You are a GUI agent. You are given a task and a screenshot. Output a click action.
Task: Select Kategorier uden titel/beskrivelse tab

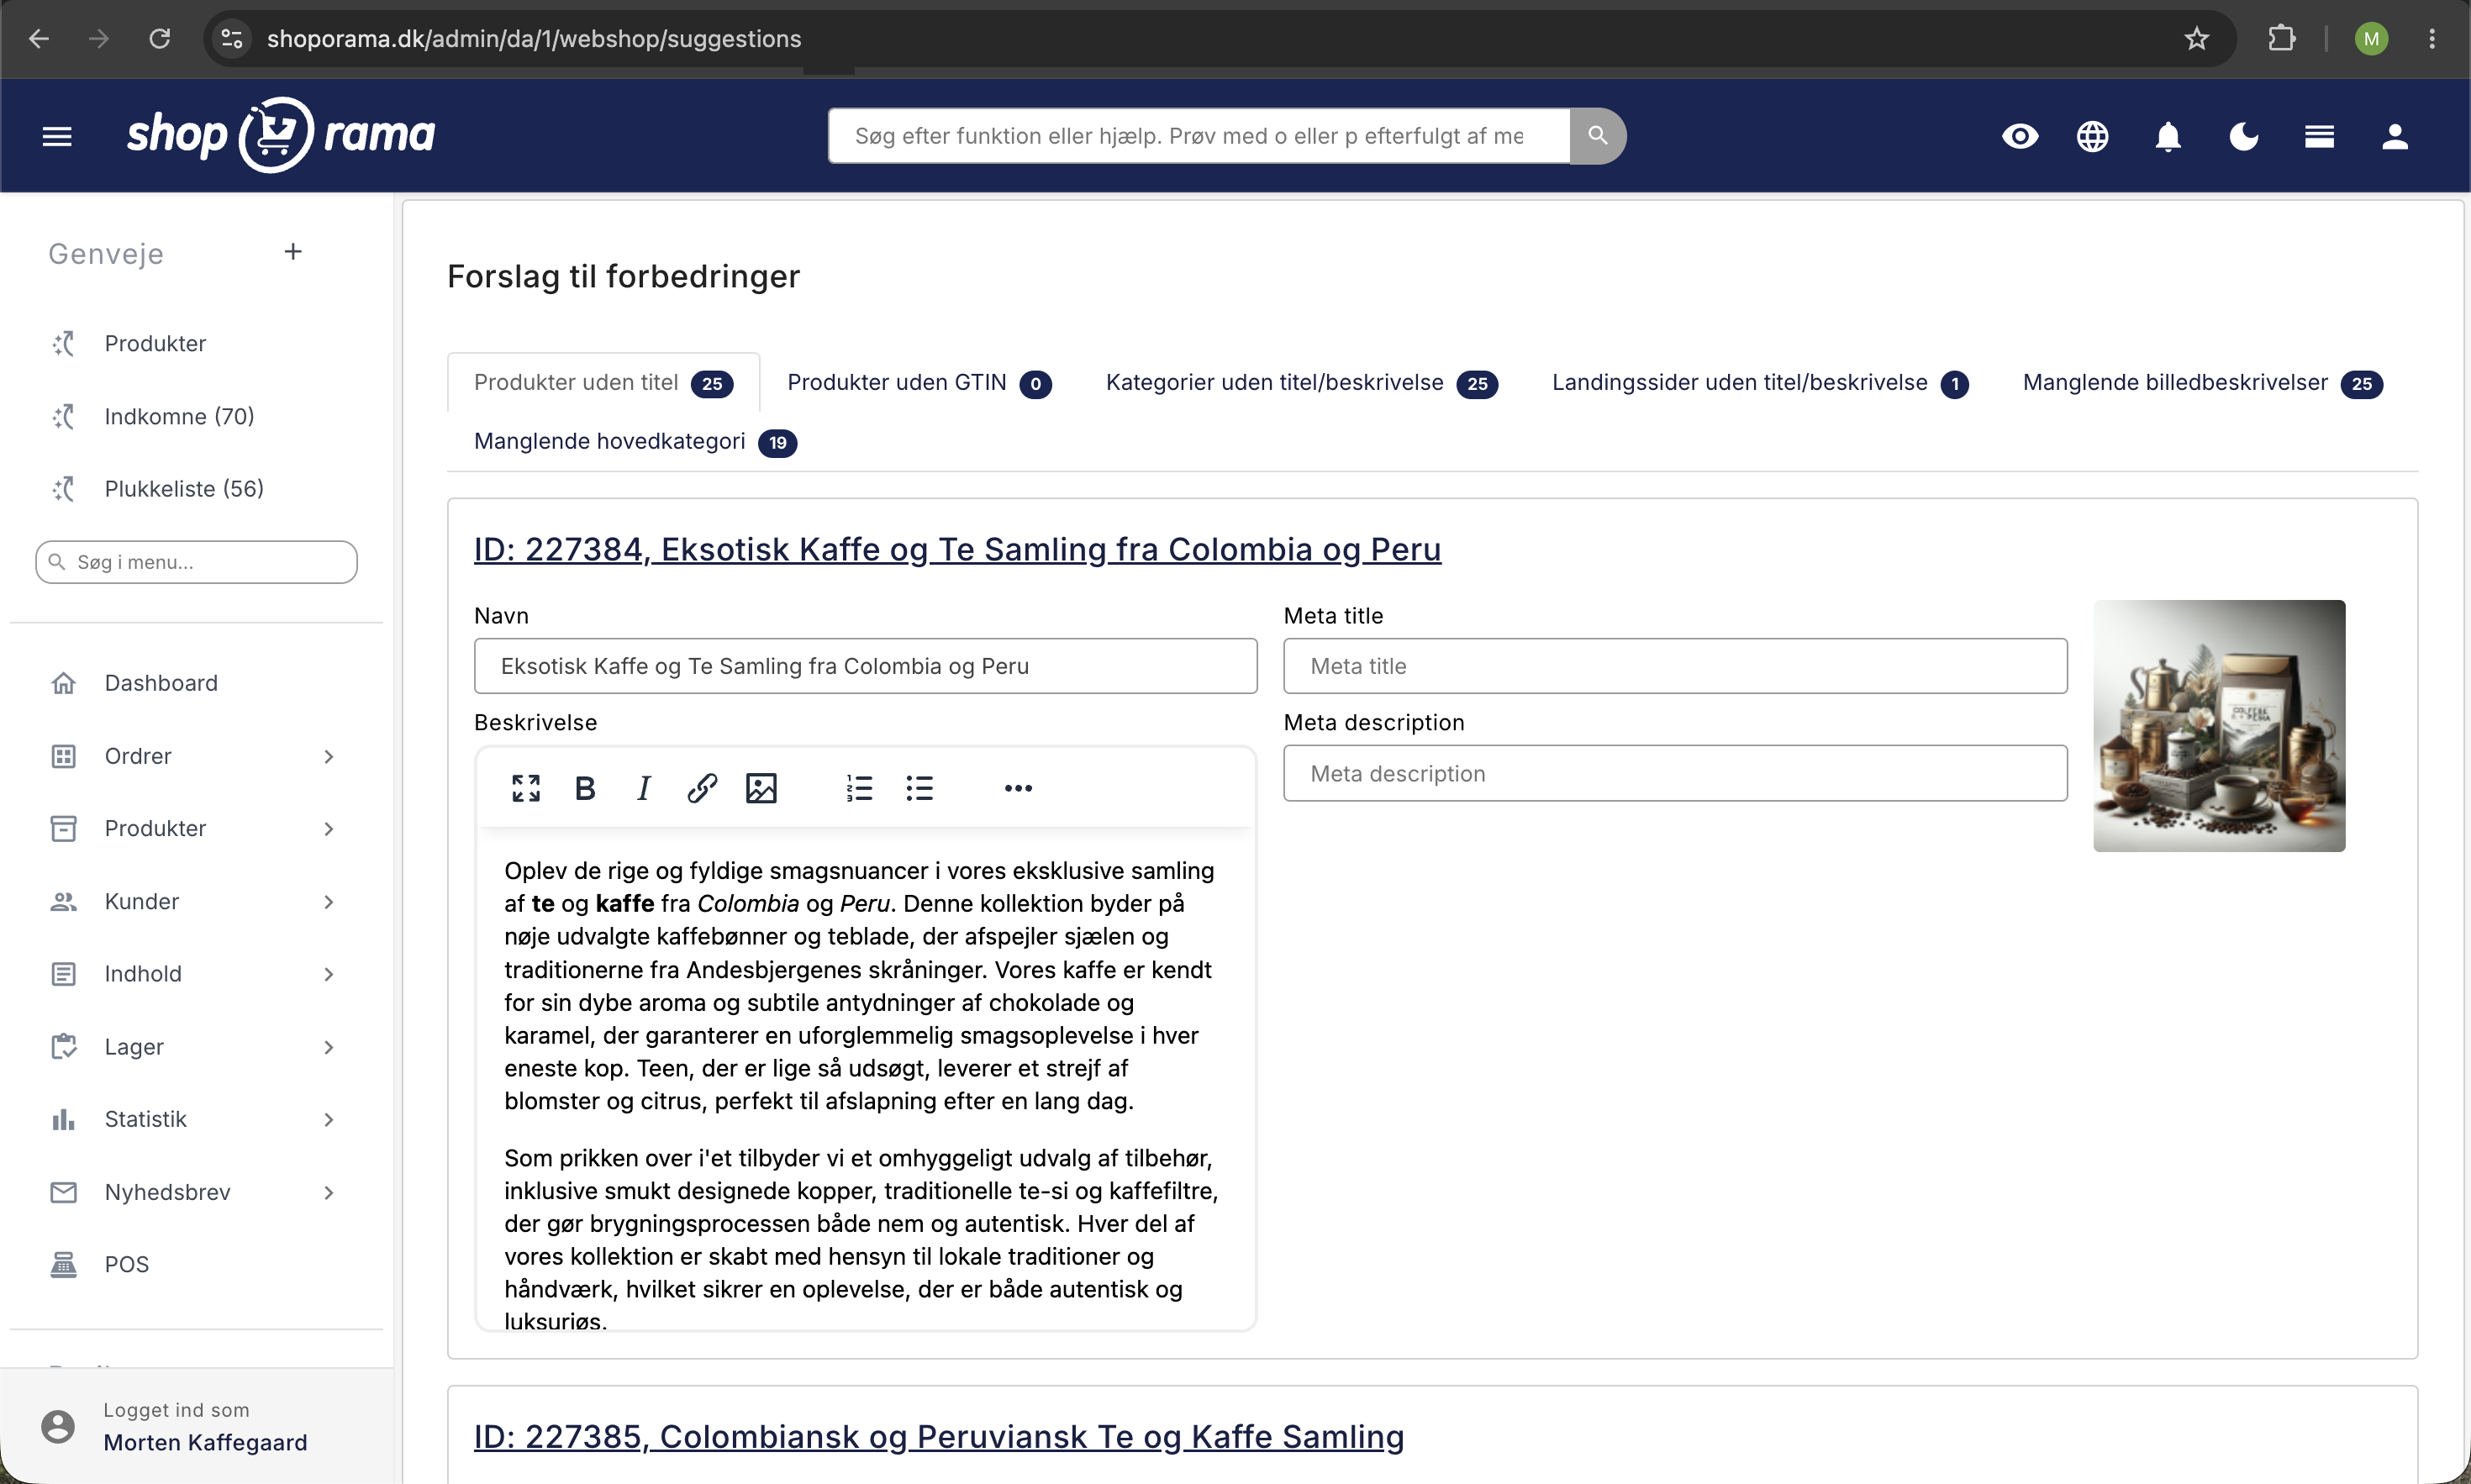pyautogui.click(x=1301, y=383)
